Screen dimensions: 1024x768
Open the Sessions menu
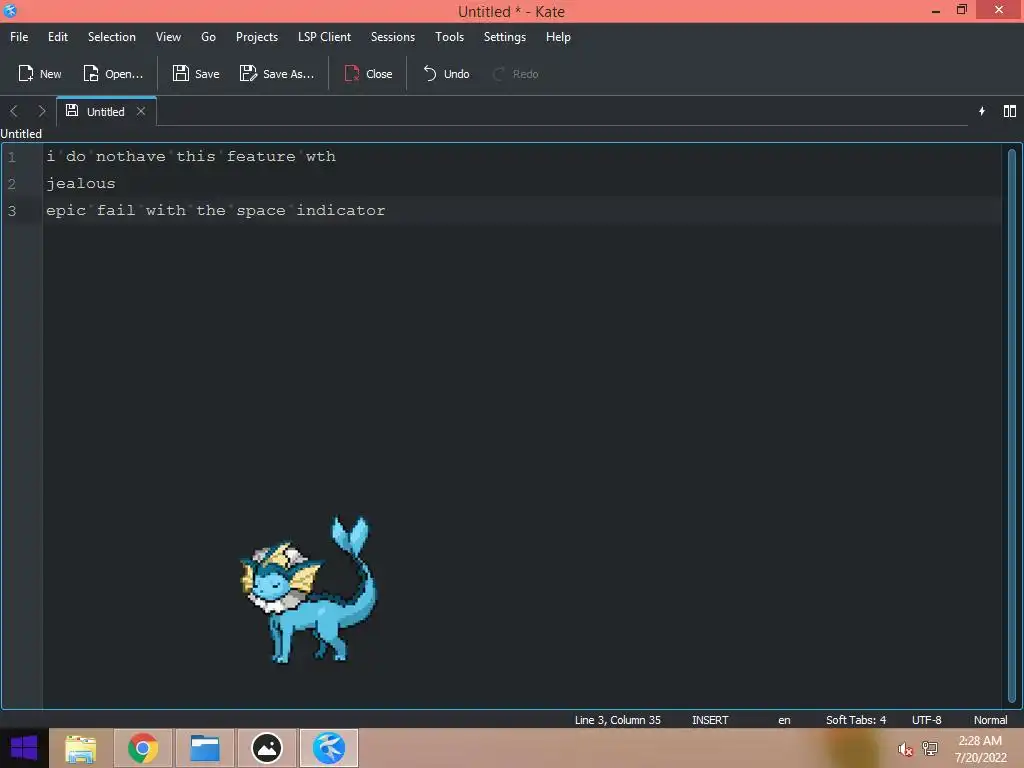tap(392, 37)
